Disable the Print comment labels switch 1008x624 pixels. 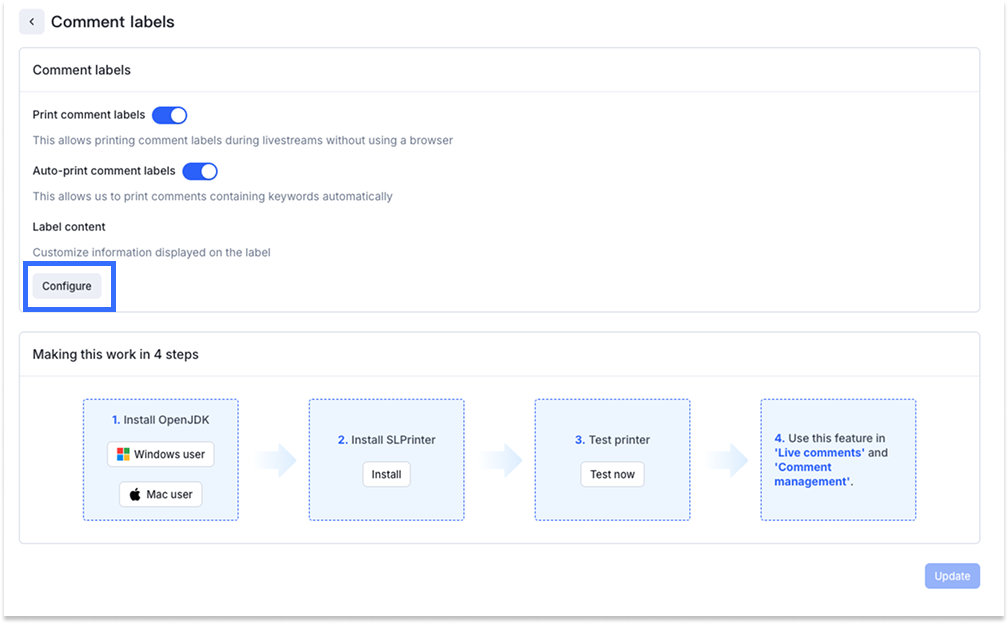click(169, 115)
